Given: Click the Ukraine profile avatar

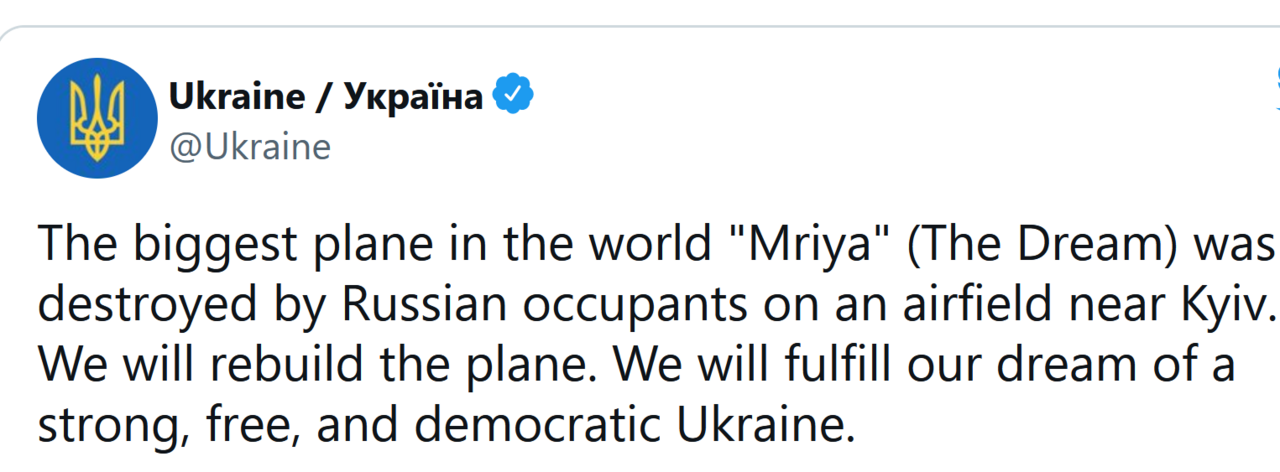Looking at the screenshot, I should click(x=97, y=119).
